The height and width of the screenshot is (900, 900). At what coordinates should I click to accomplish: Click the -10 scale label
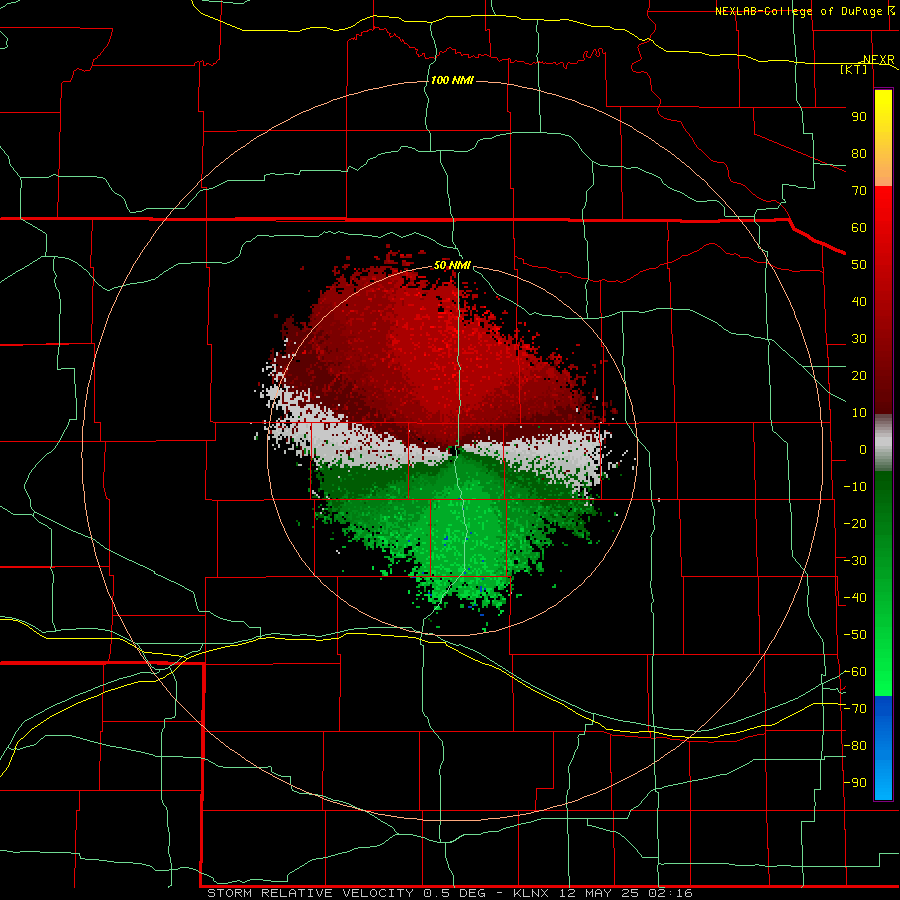tap(855, 487)
